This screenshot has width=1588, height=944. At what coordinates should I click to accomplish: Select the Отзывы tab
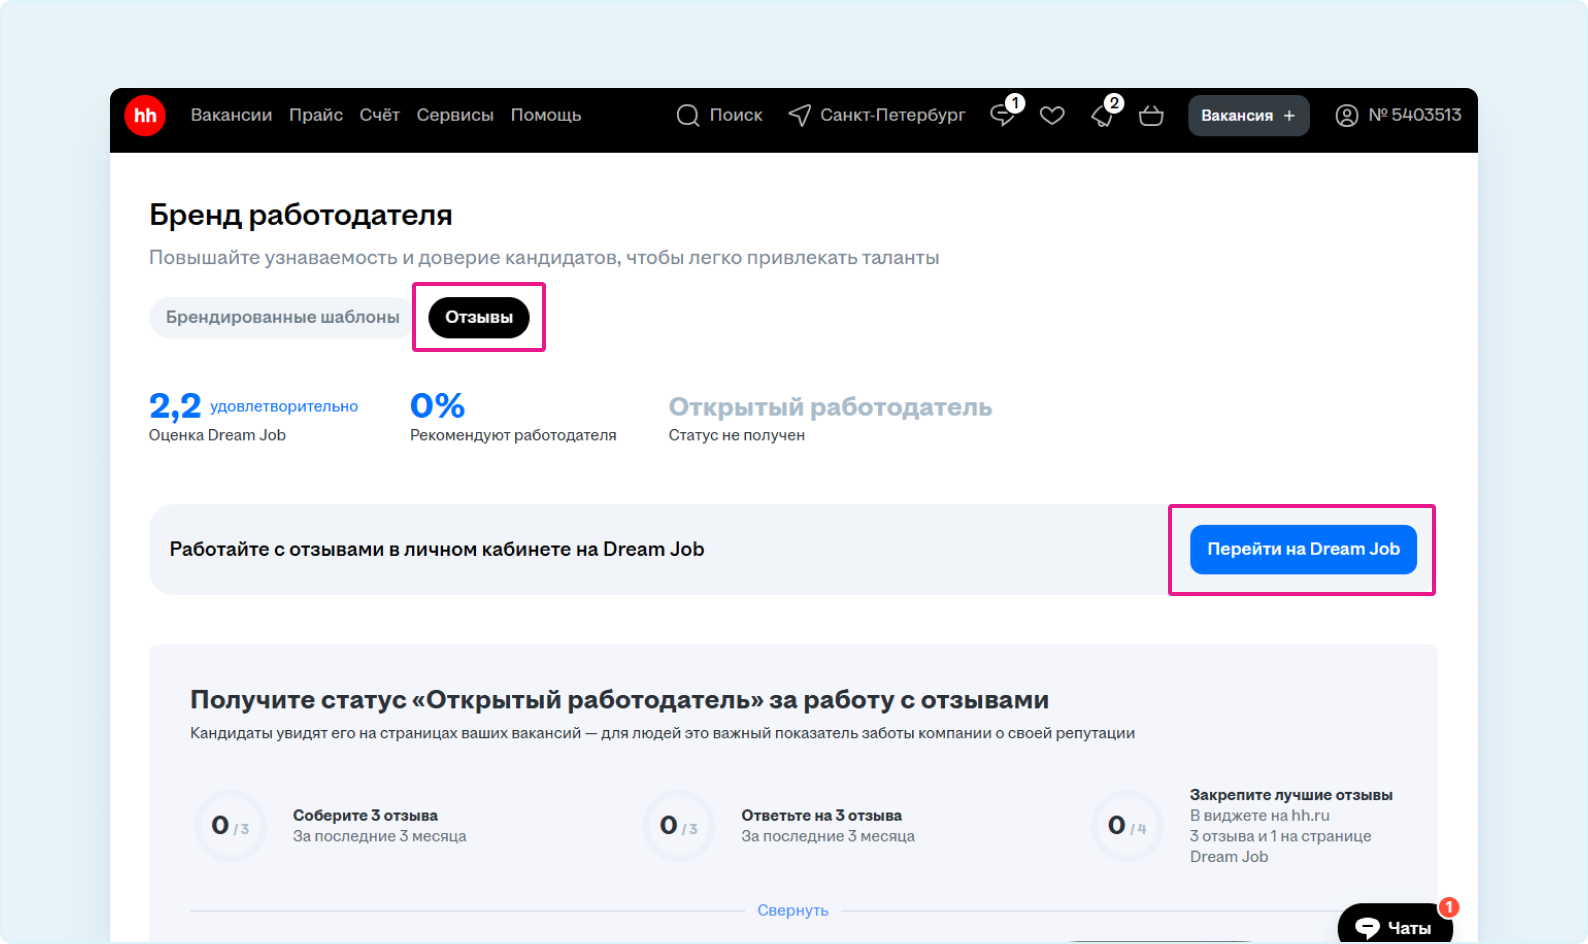point(479,318)
